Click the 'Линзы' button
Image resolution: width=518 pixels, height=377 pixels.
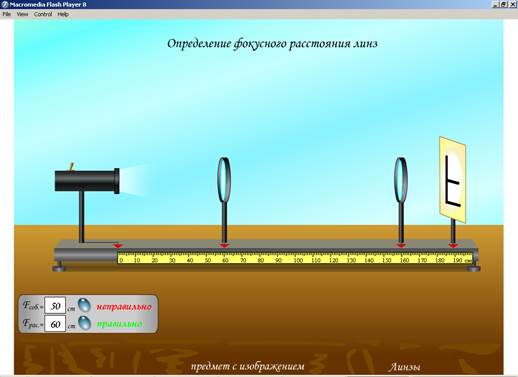pyautogui.click(x=404, y=367)
